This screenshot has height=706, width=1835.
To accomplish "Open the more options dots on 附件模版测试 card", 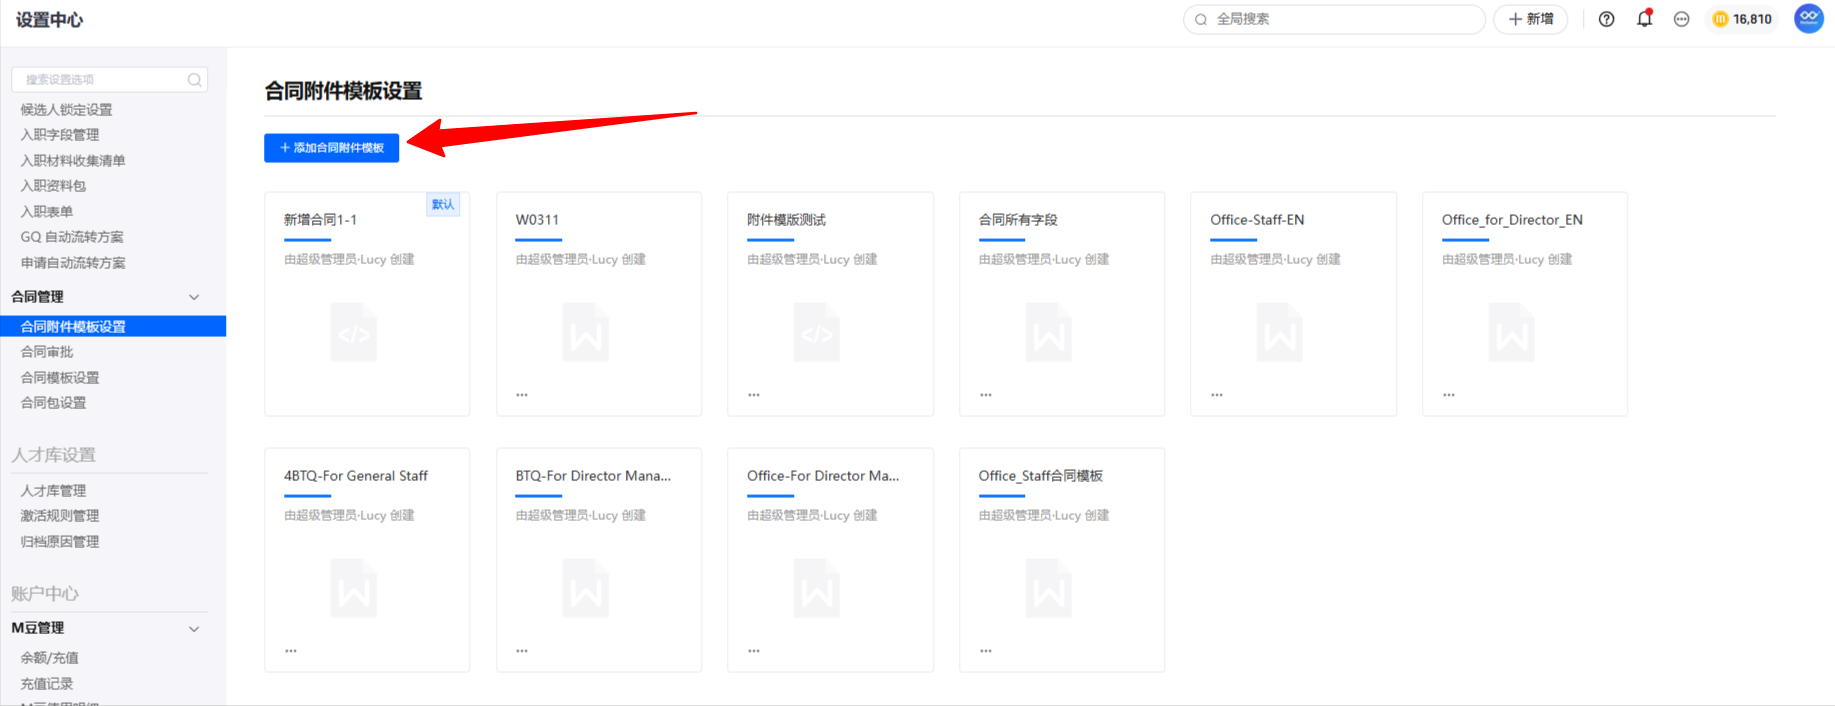I will pyautogui.click(x=754, y=395).
